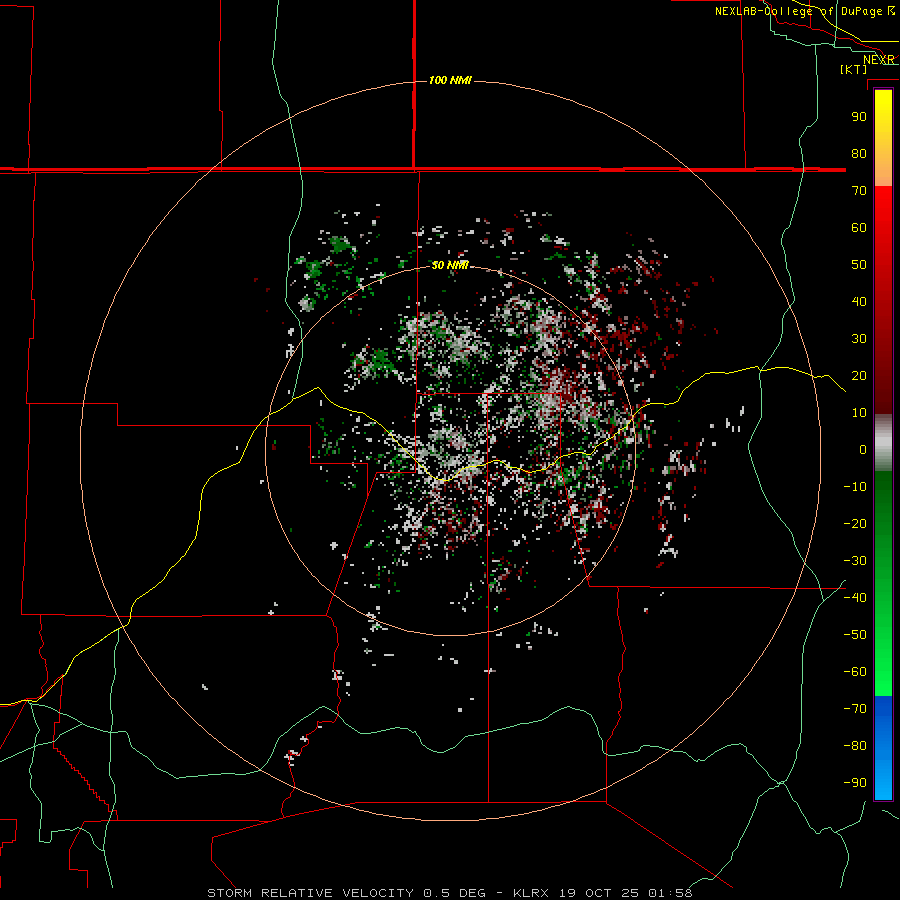Click the 10 value on velocity scale
Image resolution: width=900 pixels, height=900 pixels.
pos(859,413)
